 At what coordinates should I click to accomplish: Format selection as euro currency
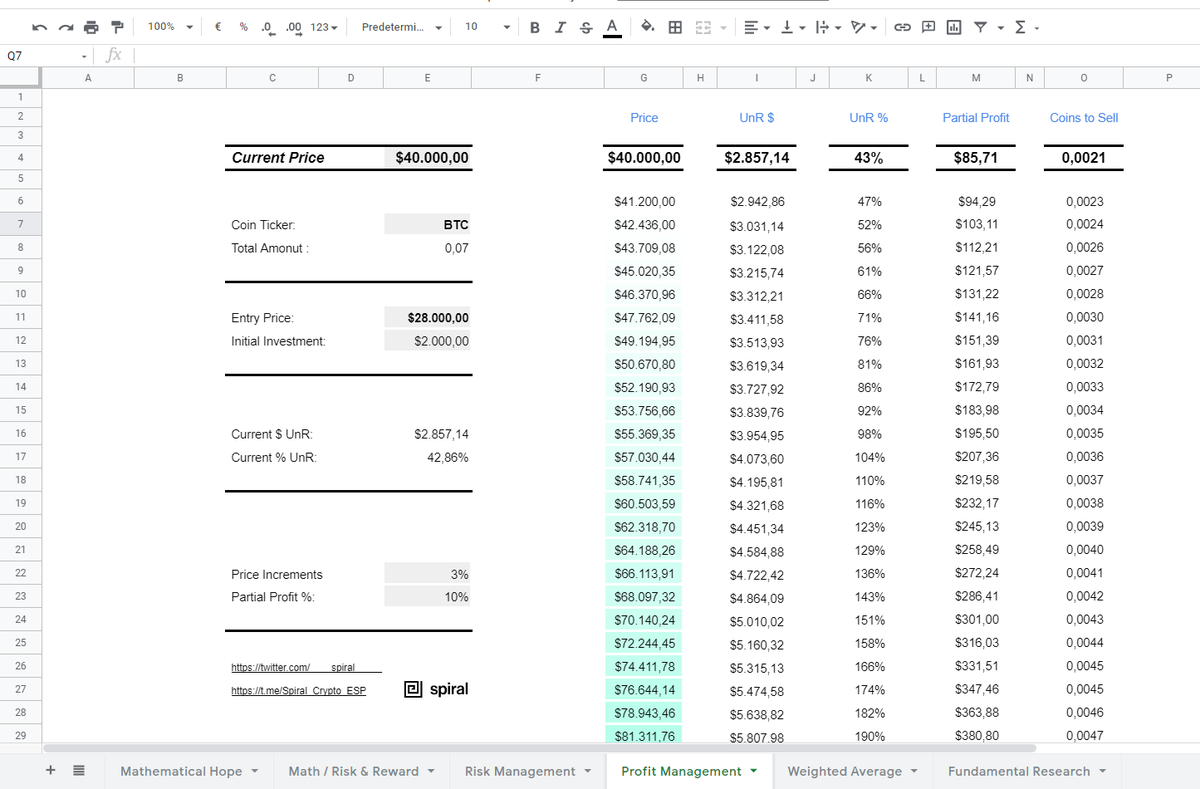pyautogui.click(x=218, y=27)
